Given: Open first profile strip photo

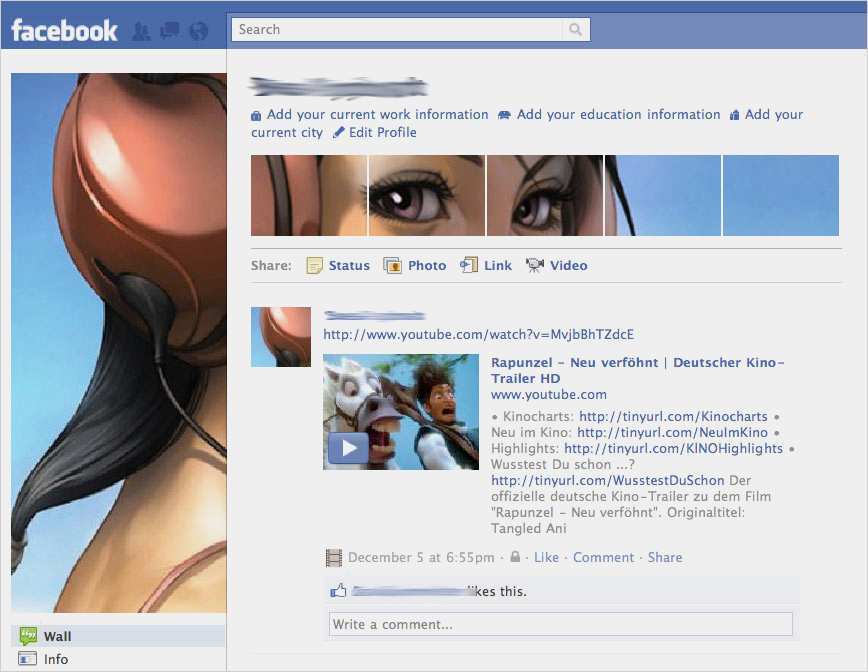Looking at the screenshot, I should [x=309, y=195].
